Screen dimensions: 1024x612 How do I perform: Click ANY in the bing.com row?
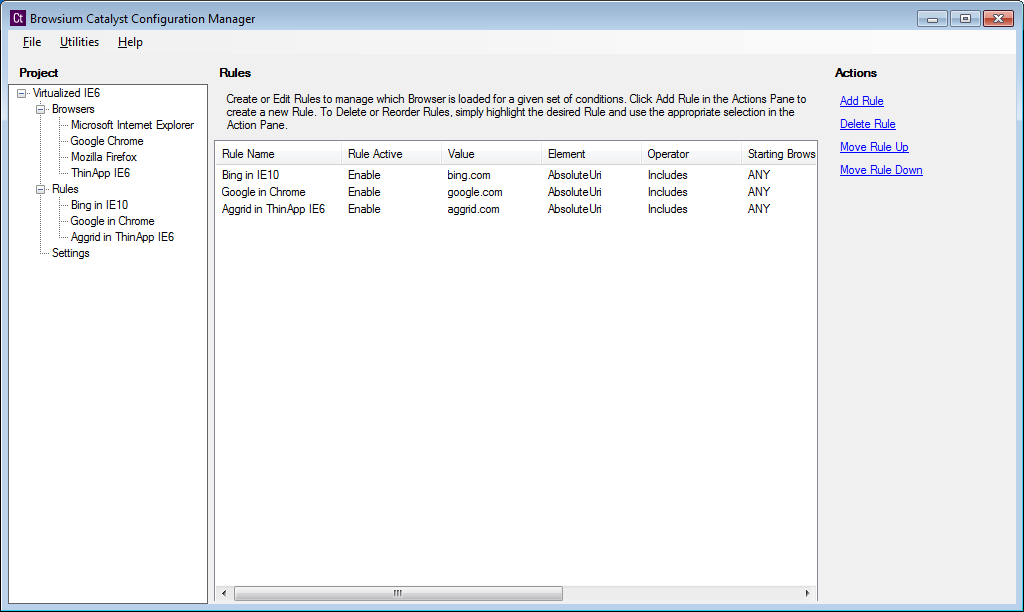point(759,175)
